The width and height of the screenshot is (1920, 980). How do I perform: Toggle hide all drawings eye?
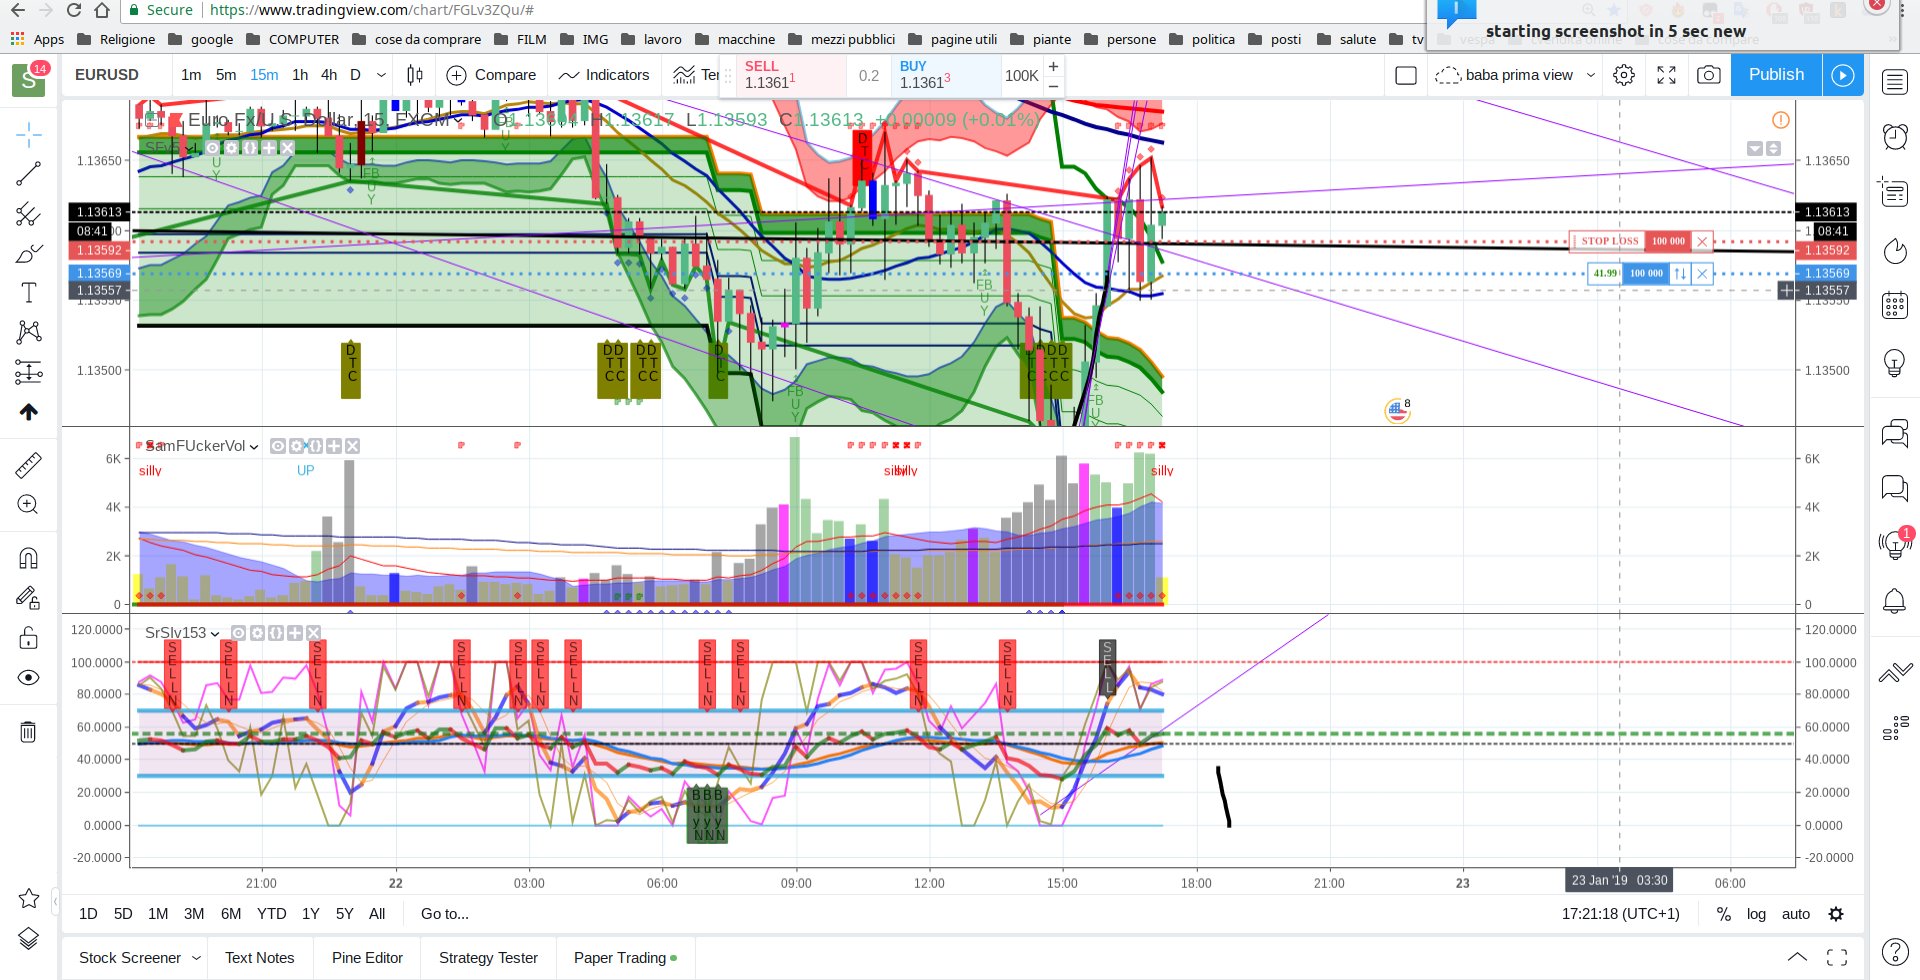(x=29, y=678)
